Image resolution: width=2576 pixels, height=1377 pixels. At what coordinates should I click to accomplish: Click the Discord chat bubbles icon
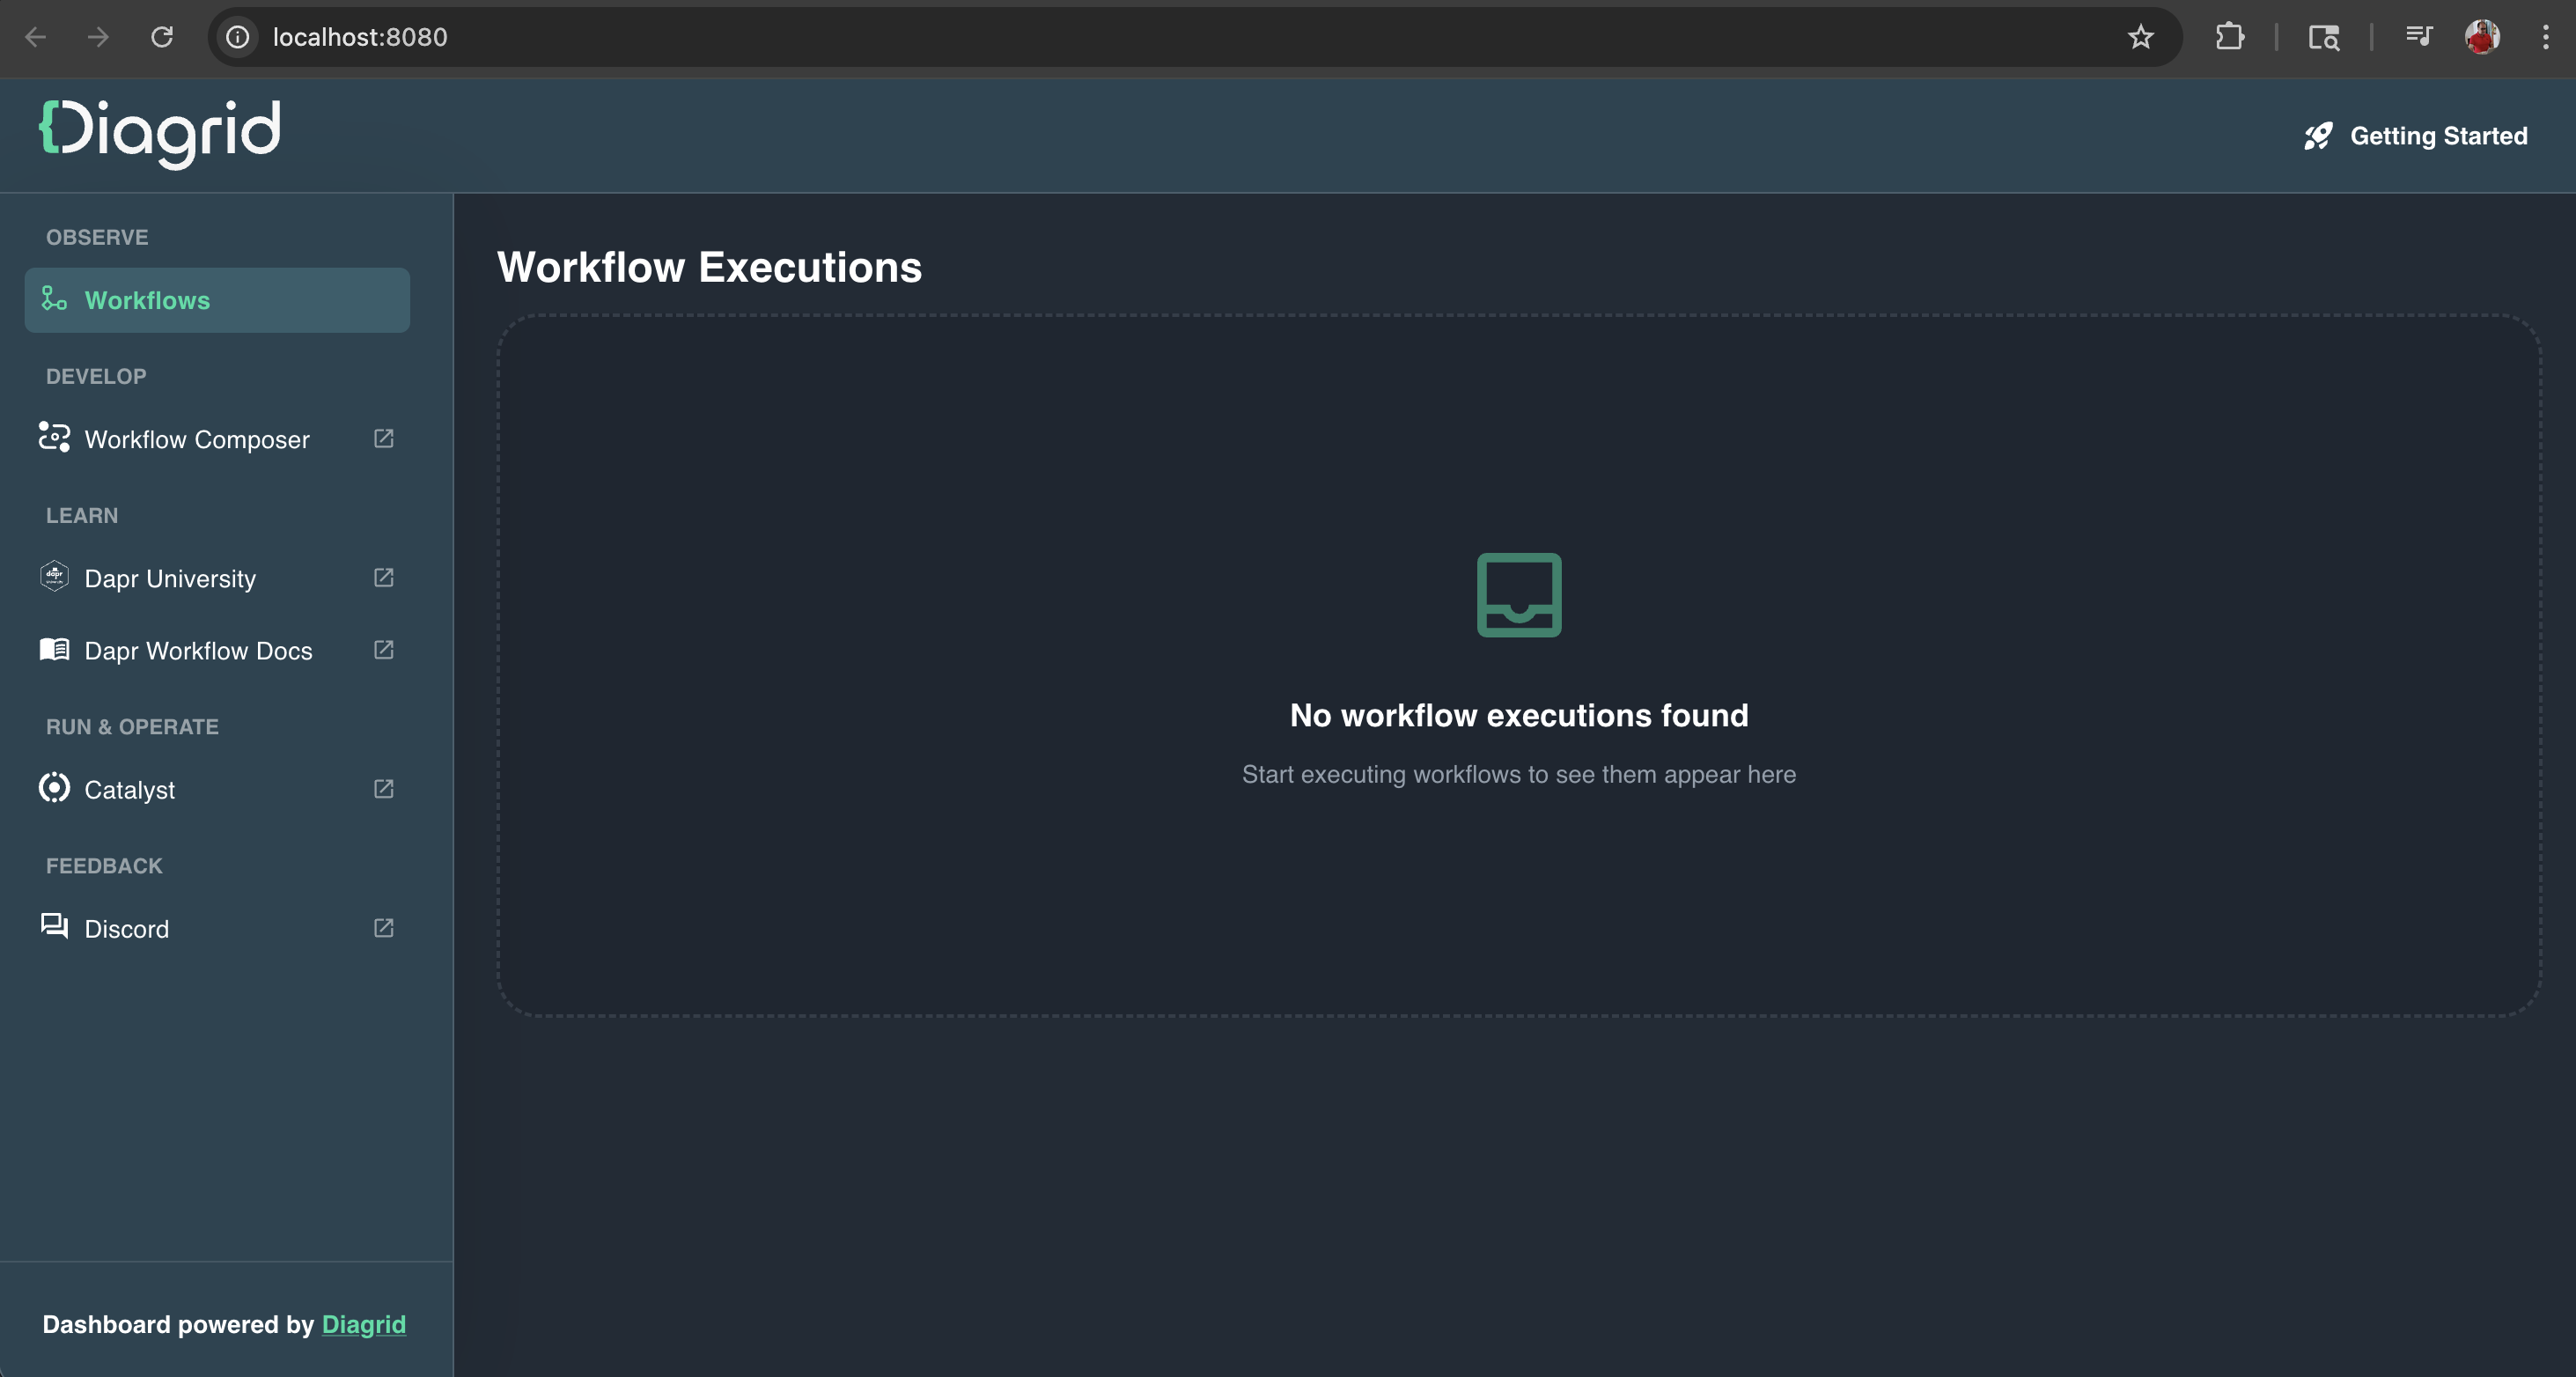pos(54,927)
